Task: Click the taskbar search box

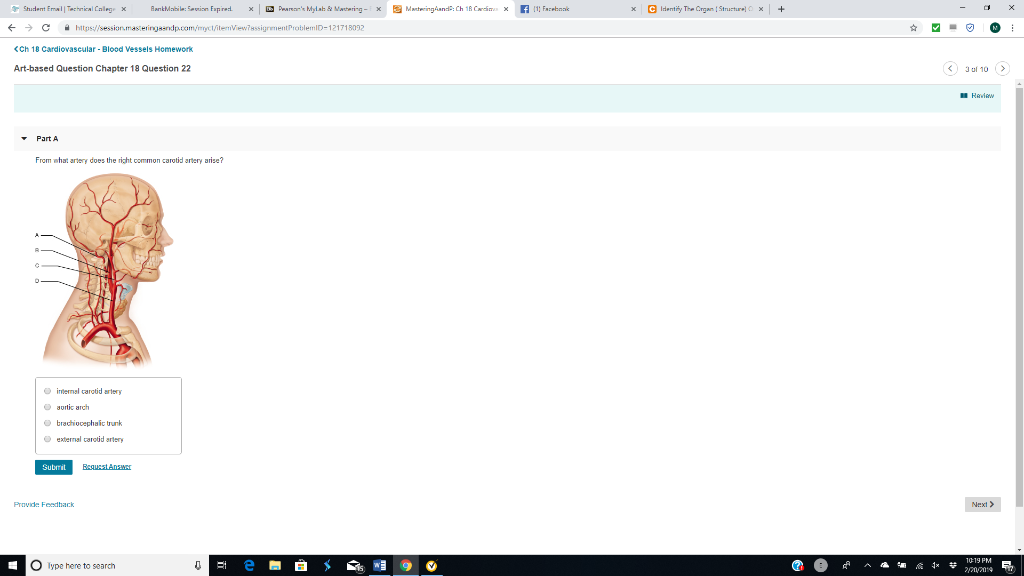Action: coord(118,566)
